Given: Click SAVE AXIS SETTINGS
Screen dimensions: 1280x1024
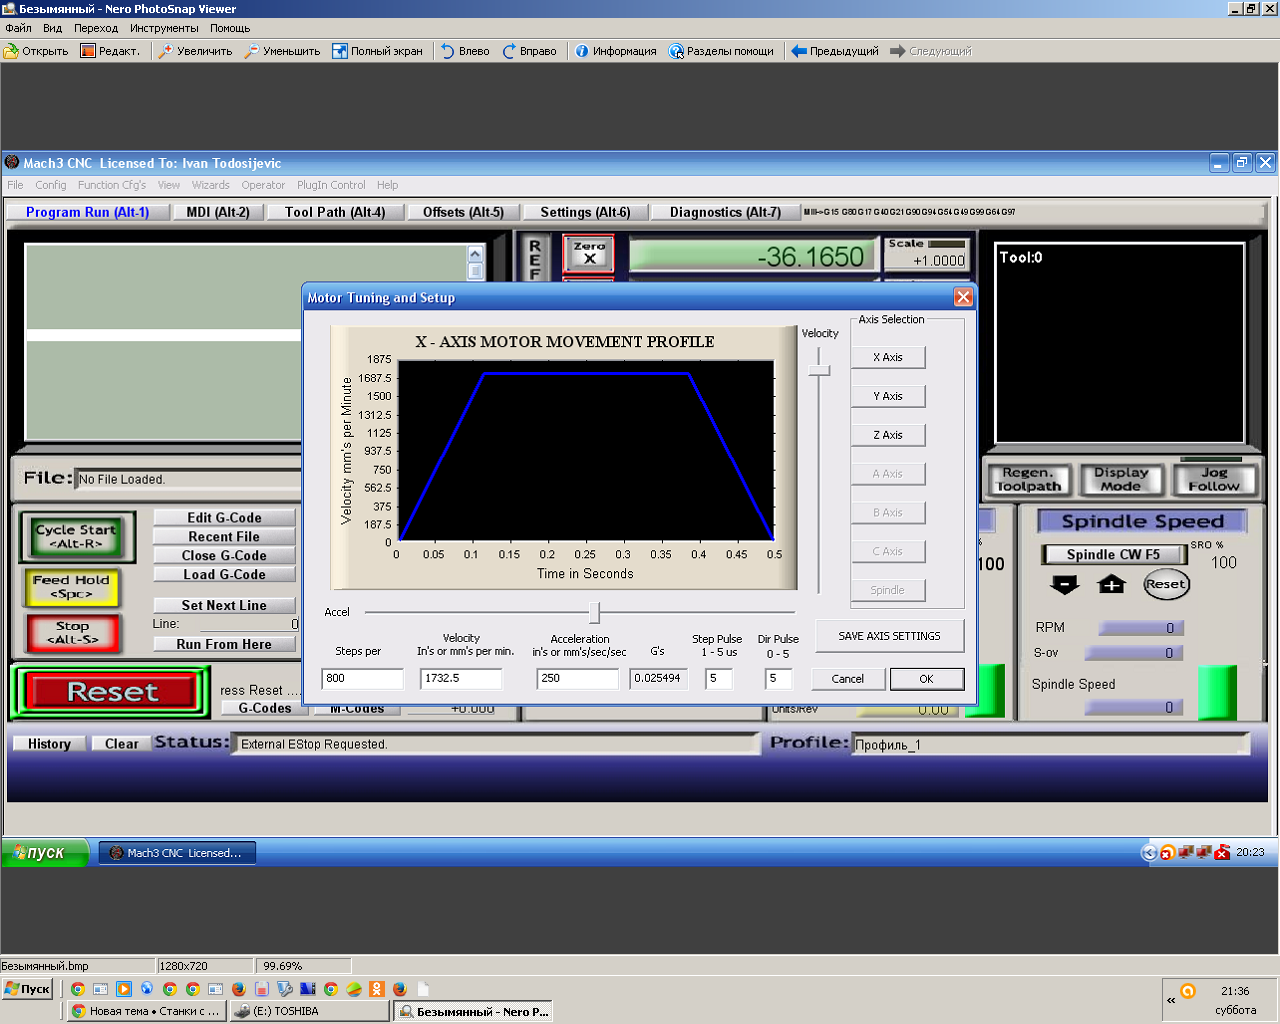Looking at the screenshot, I should click(x=890, y=636).
